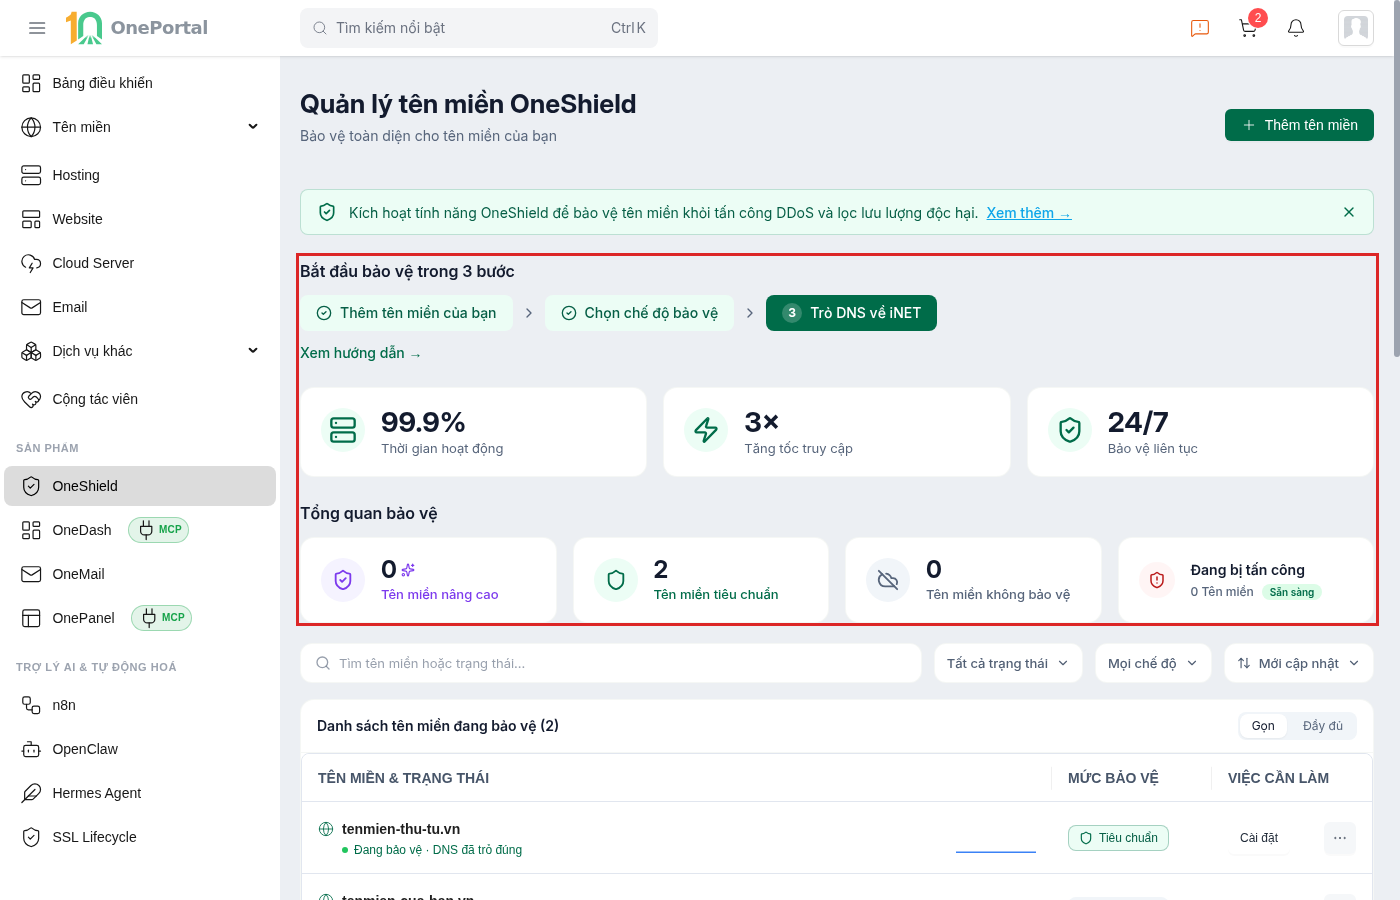Click the server icon on 99.9% card
Viewport: 1400px width, 900px height.
(343, 430)
